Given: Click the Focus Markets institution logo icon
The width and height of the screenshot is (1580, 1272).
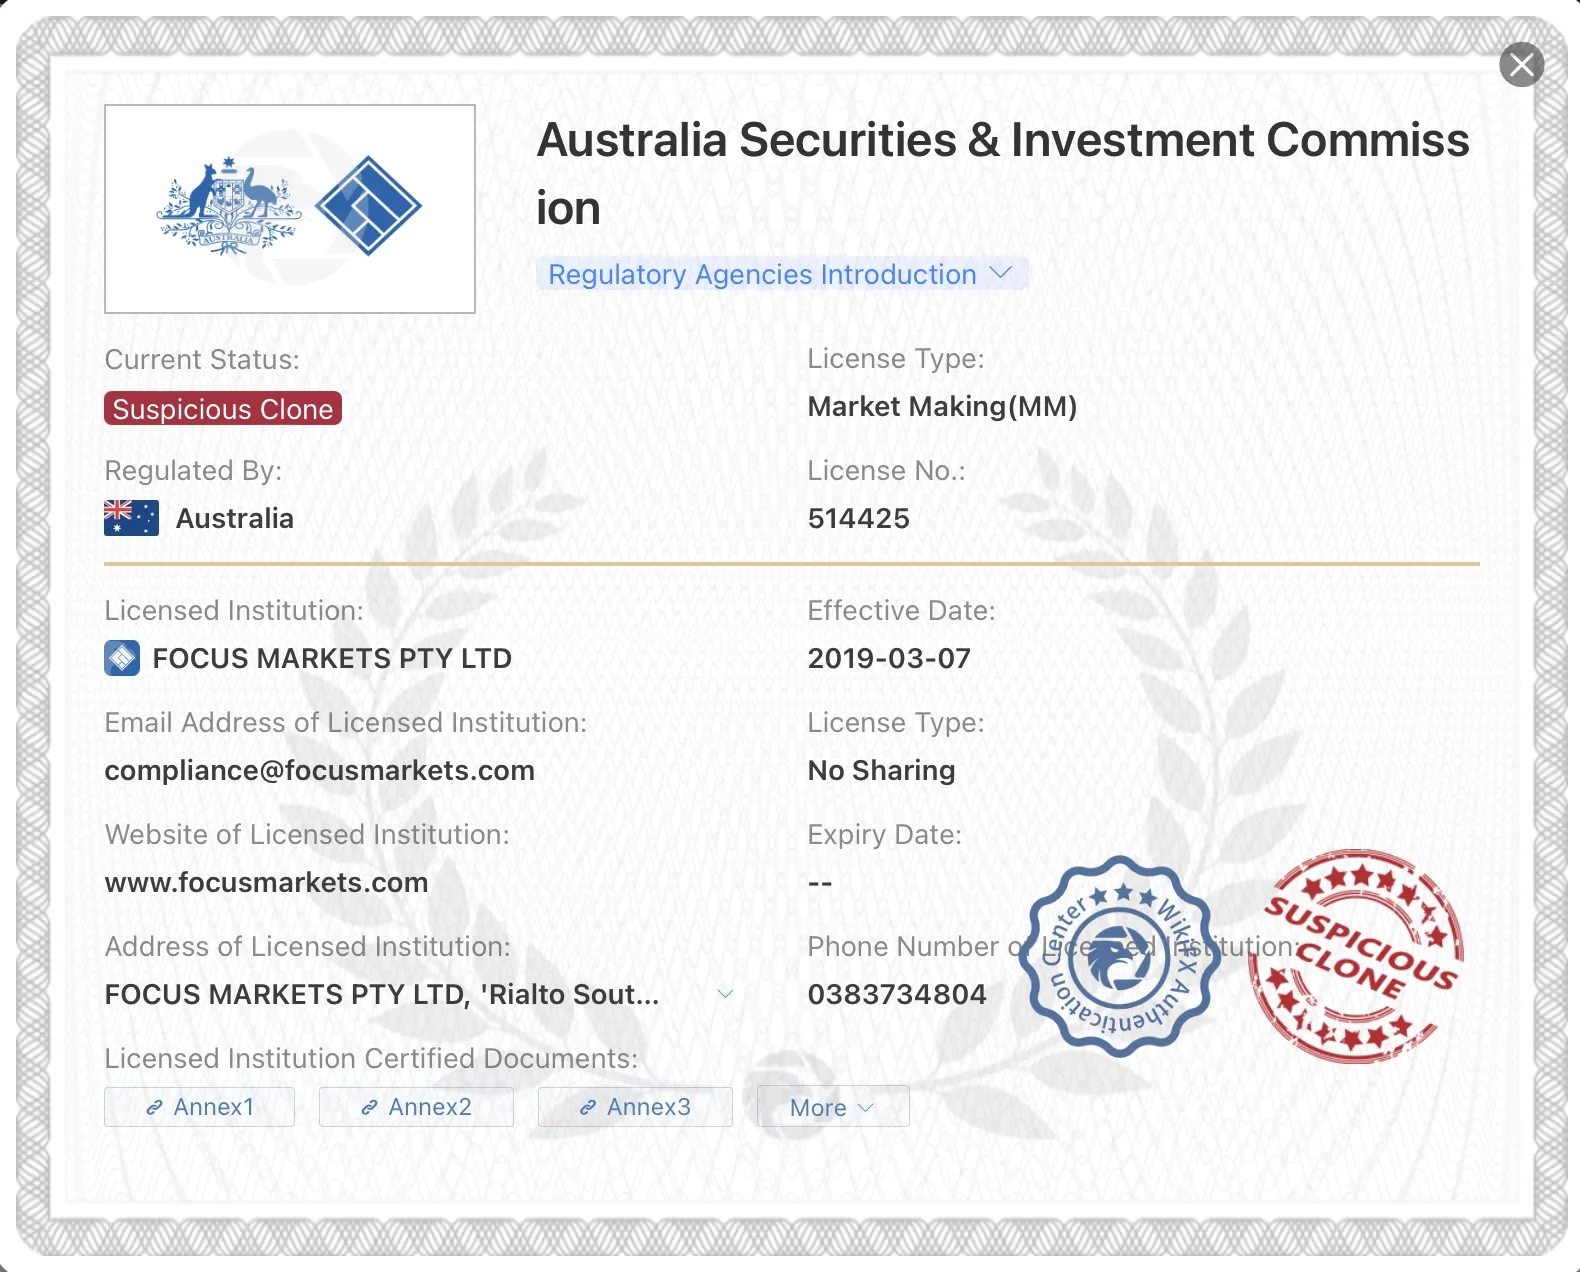Looking at the screenshot, I should click(x=122, y=658).
